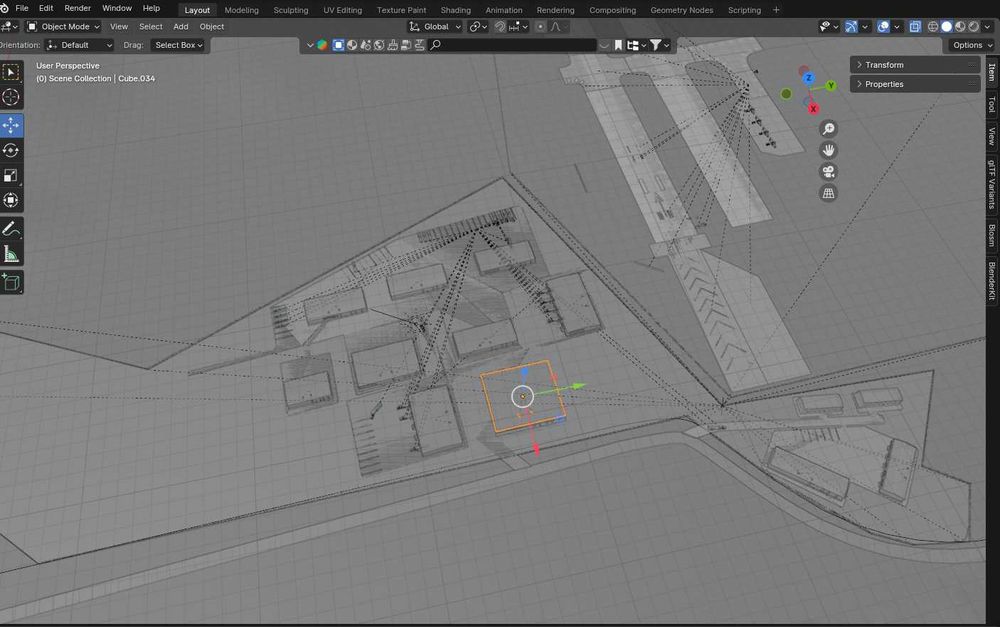Toggle snapping magnet in header
This screenshot has width=1000, height=627.
click(500, 27)
